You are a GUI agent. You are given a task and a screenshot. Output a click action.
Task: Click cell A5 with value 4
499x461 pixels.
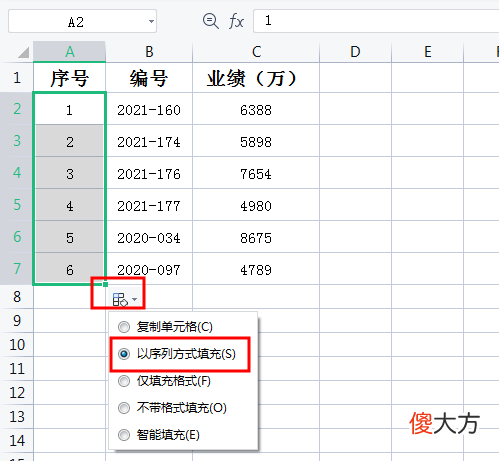pos(70,206)
